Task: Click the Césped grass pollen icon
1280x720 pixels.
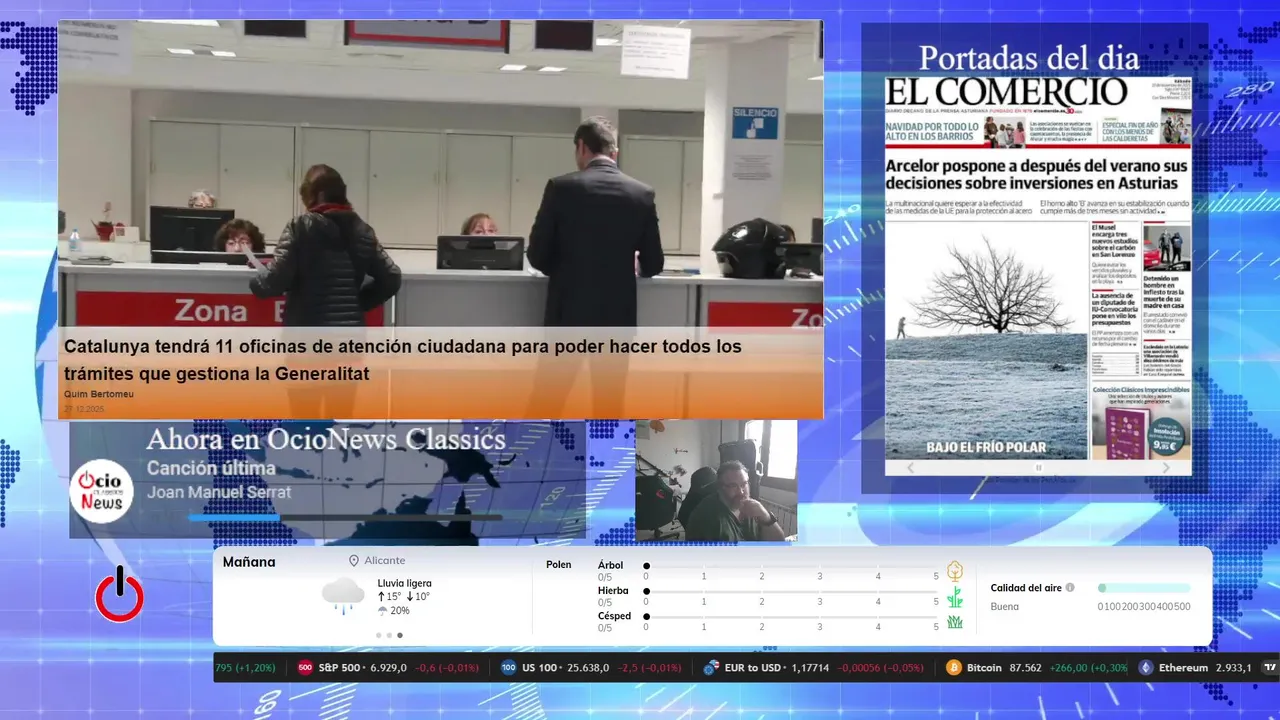Action: tap(955, 622)
